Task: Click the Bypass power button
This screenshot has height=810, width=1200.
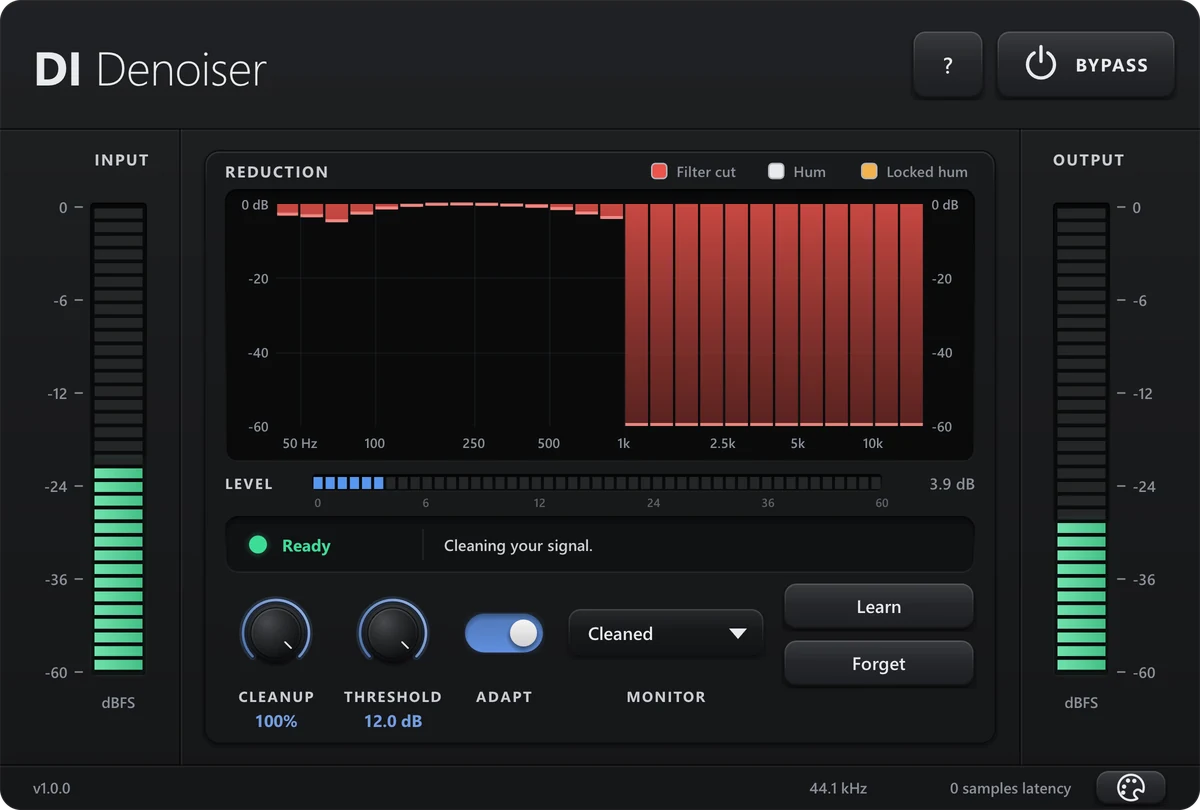Action: pyautogui.click(x=1086, y=65)
